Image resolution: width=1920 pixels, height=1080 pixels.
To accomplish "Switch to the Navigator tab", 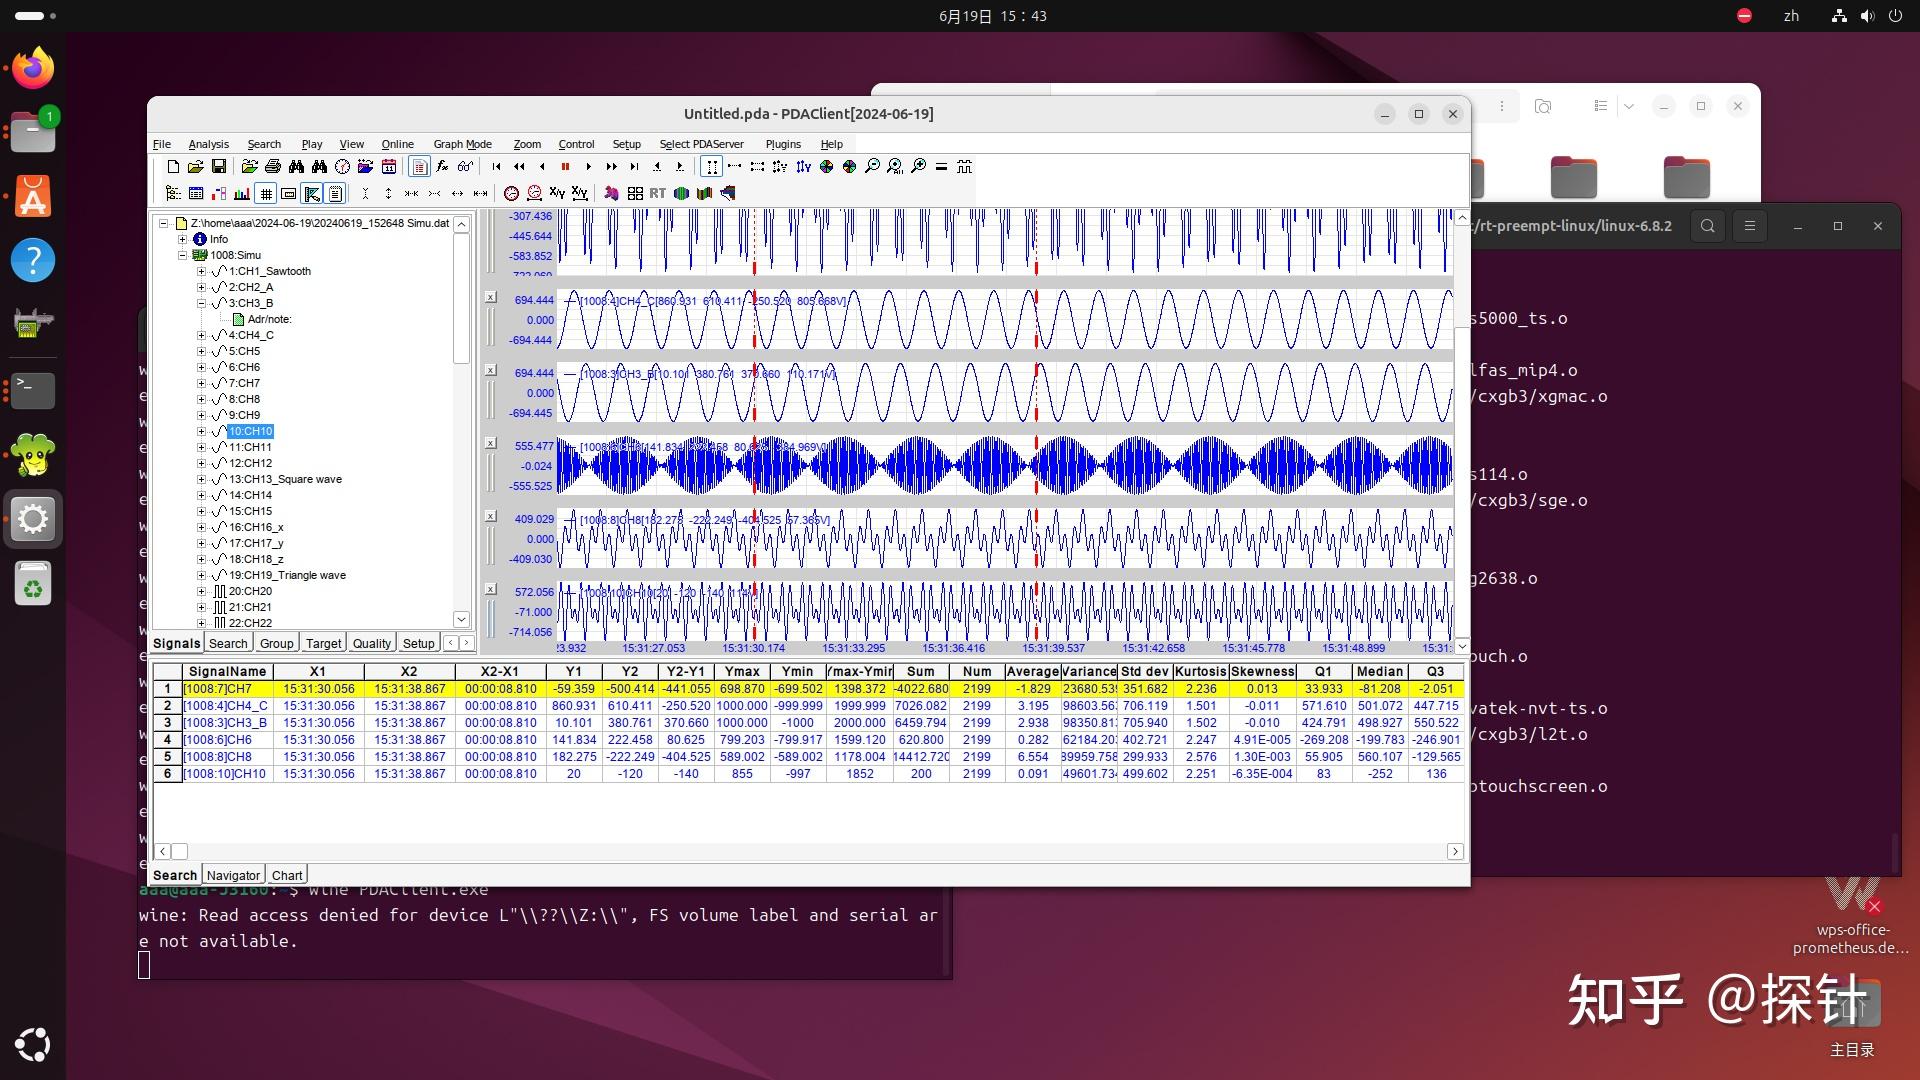I will pos(233,875).
